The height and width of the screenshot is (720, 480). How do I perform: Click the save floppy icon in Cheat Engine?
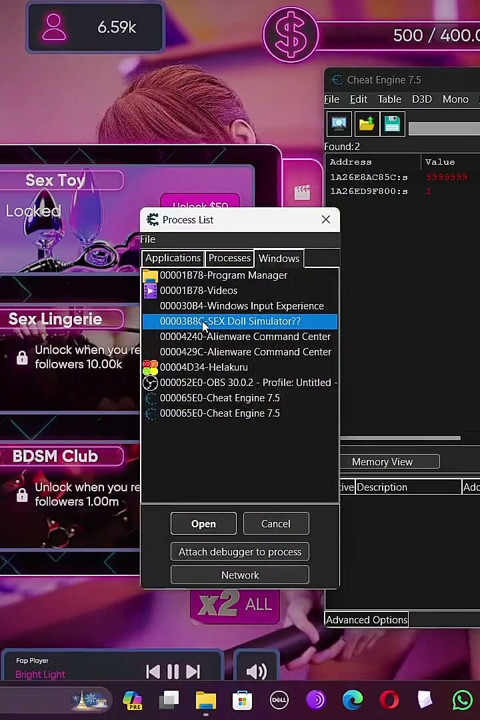tap(392, 124)
